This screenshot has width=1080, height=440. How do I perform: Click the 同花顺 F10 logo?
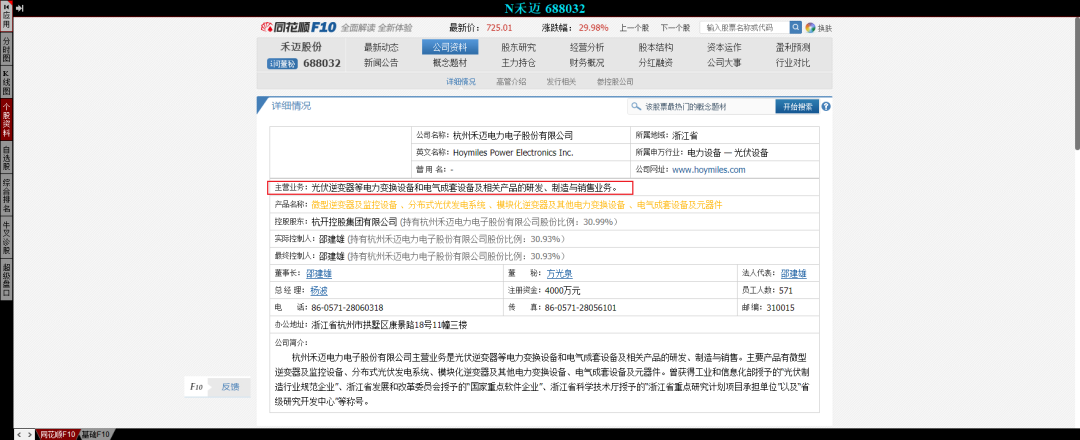(298, 28)
